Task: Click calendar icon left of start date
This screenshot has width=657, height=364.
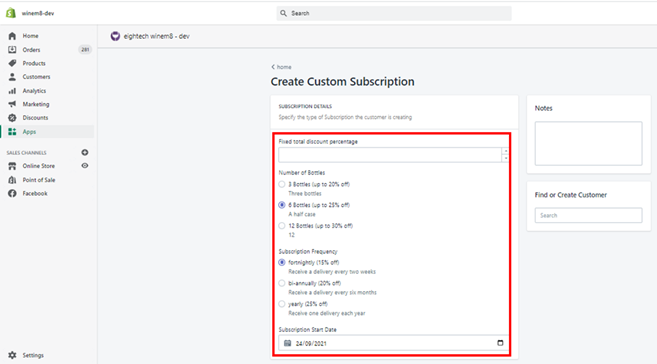Action: (x=287, y=343)
